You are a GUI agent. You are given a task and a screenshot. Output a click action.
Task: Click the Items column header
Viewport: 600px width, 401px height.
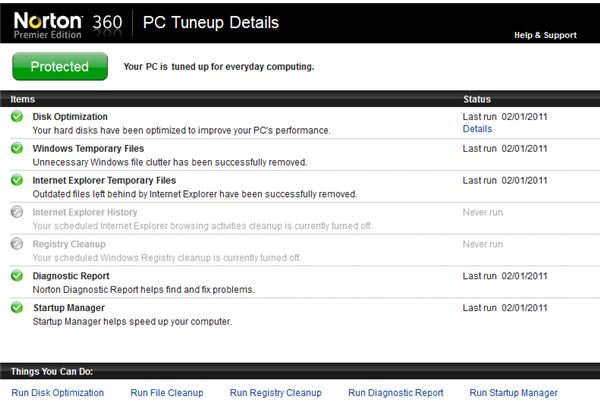pyautogui.click(x=23, y=99)
